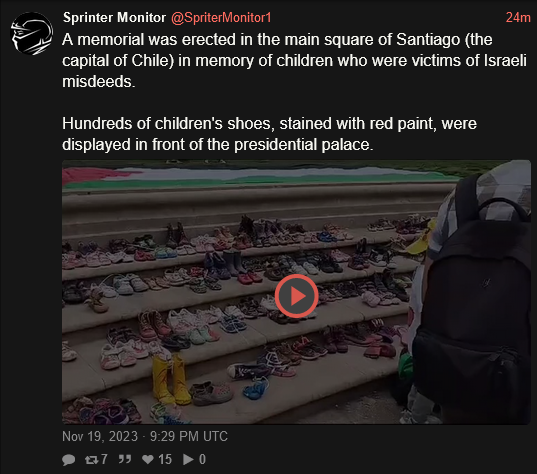Click the triangle video views icon
Image resolution: width=537 pixels, height=474 pixels.
click(x=188, y=459)
